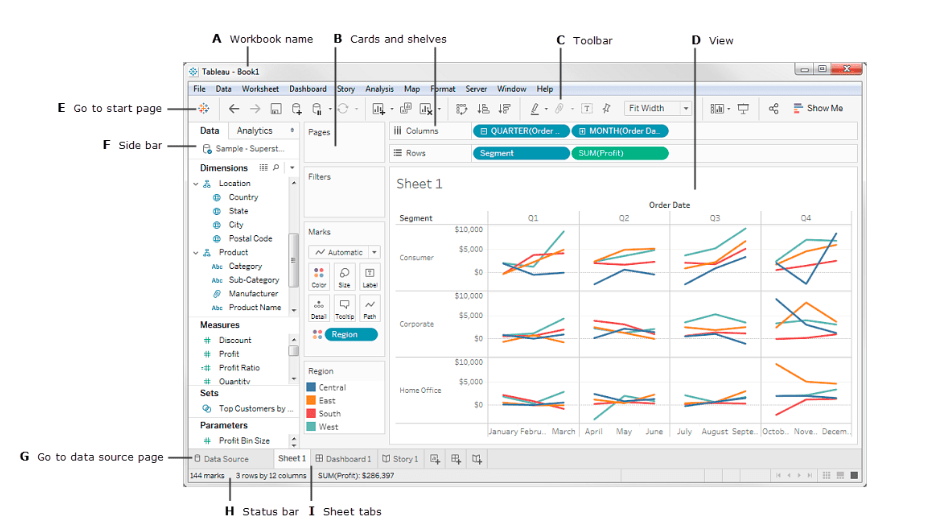This screenshot has width=930, height=524.
Task: Open the File menu
Action: pyautogui.click(x=199, y=89)
